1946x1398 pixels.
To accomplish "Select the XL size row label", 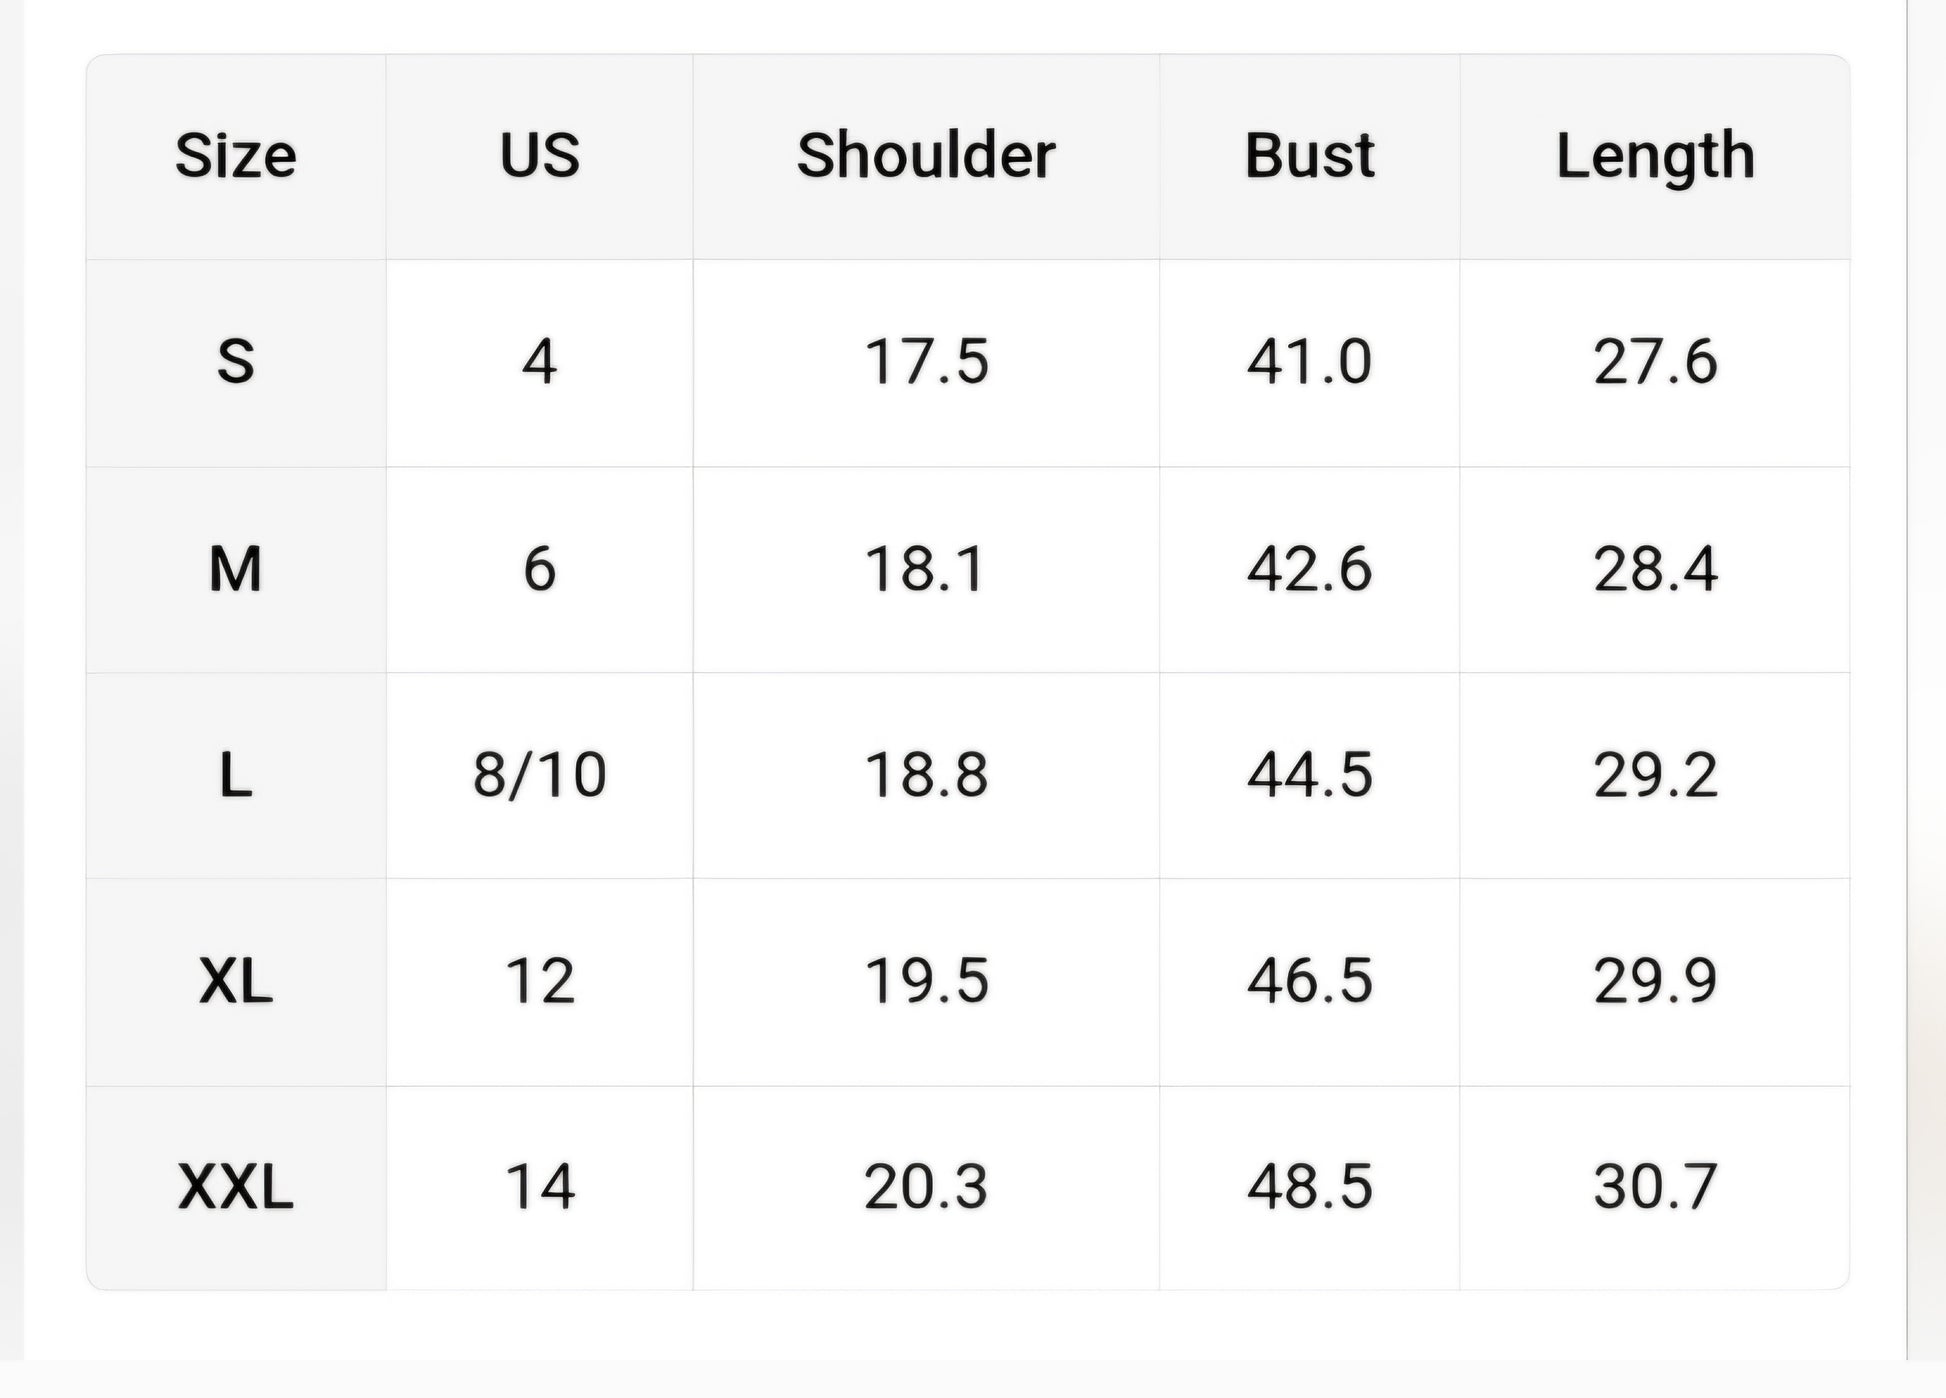I will pos(236,981).
